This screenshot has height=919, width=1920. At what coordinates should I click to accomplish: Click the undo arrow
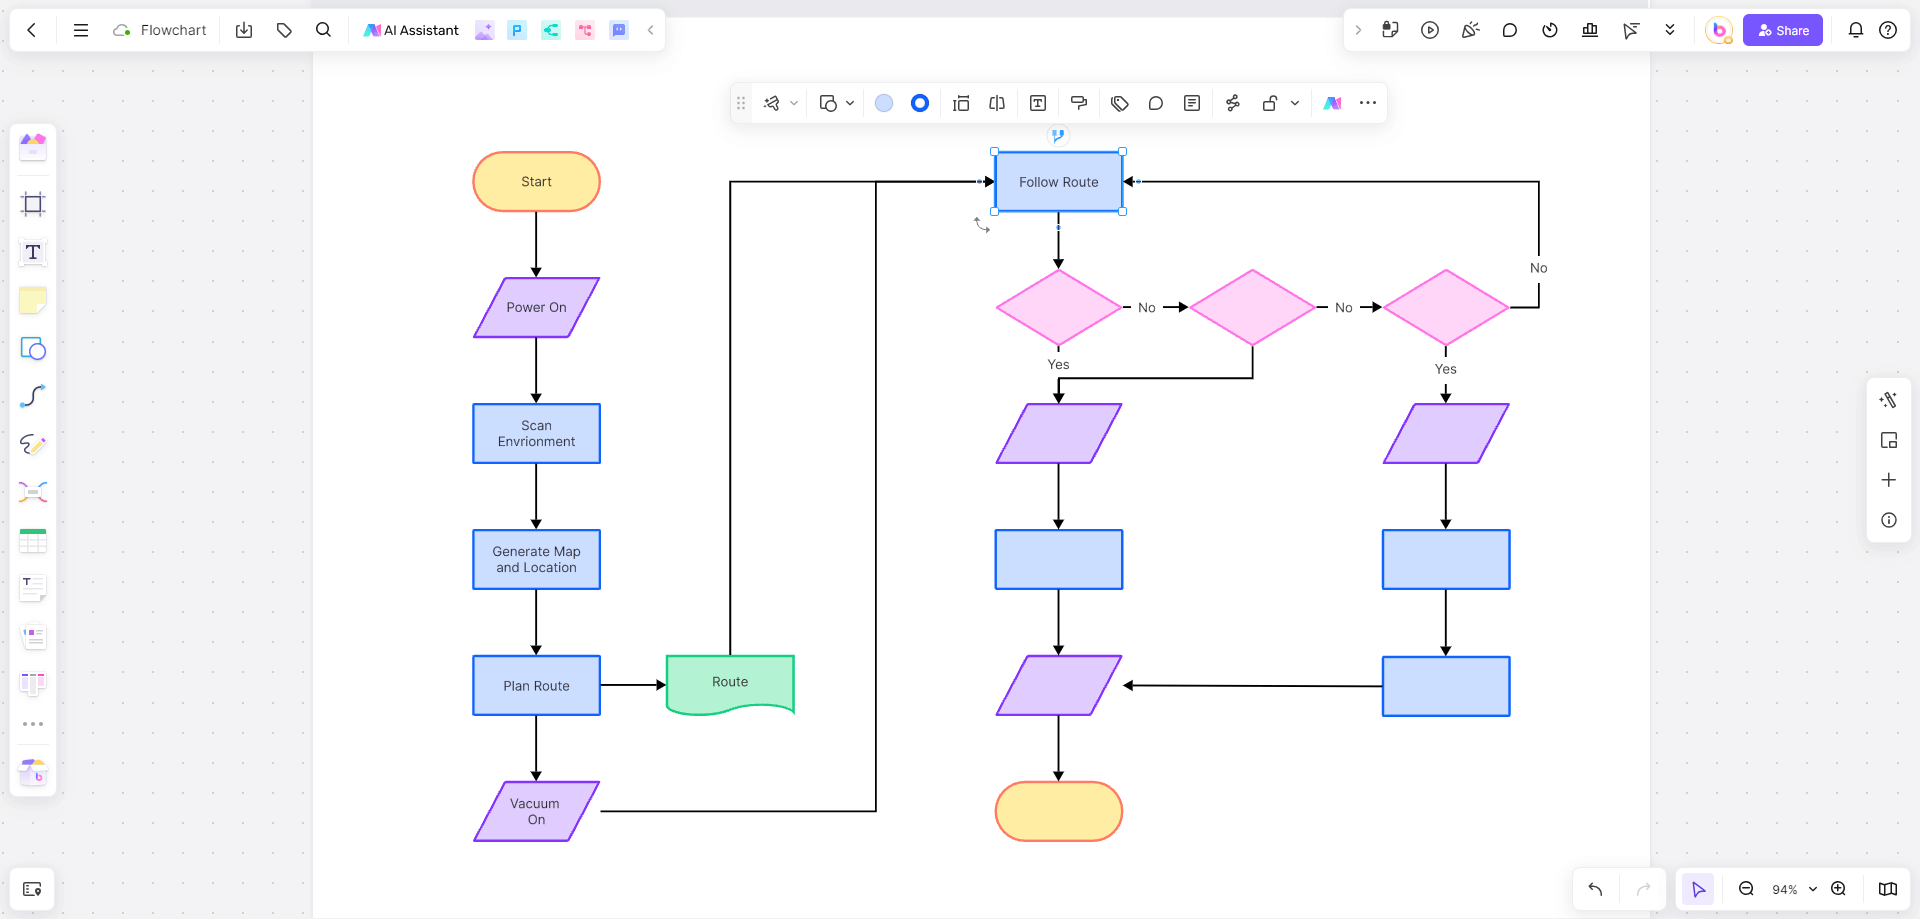[x=1595, y=889]
